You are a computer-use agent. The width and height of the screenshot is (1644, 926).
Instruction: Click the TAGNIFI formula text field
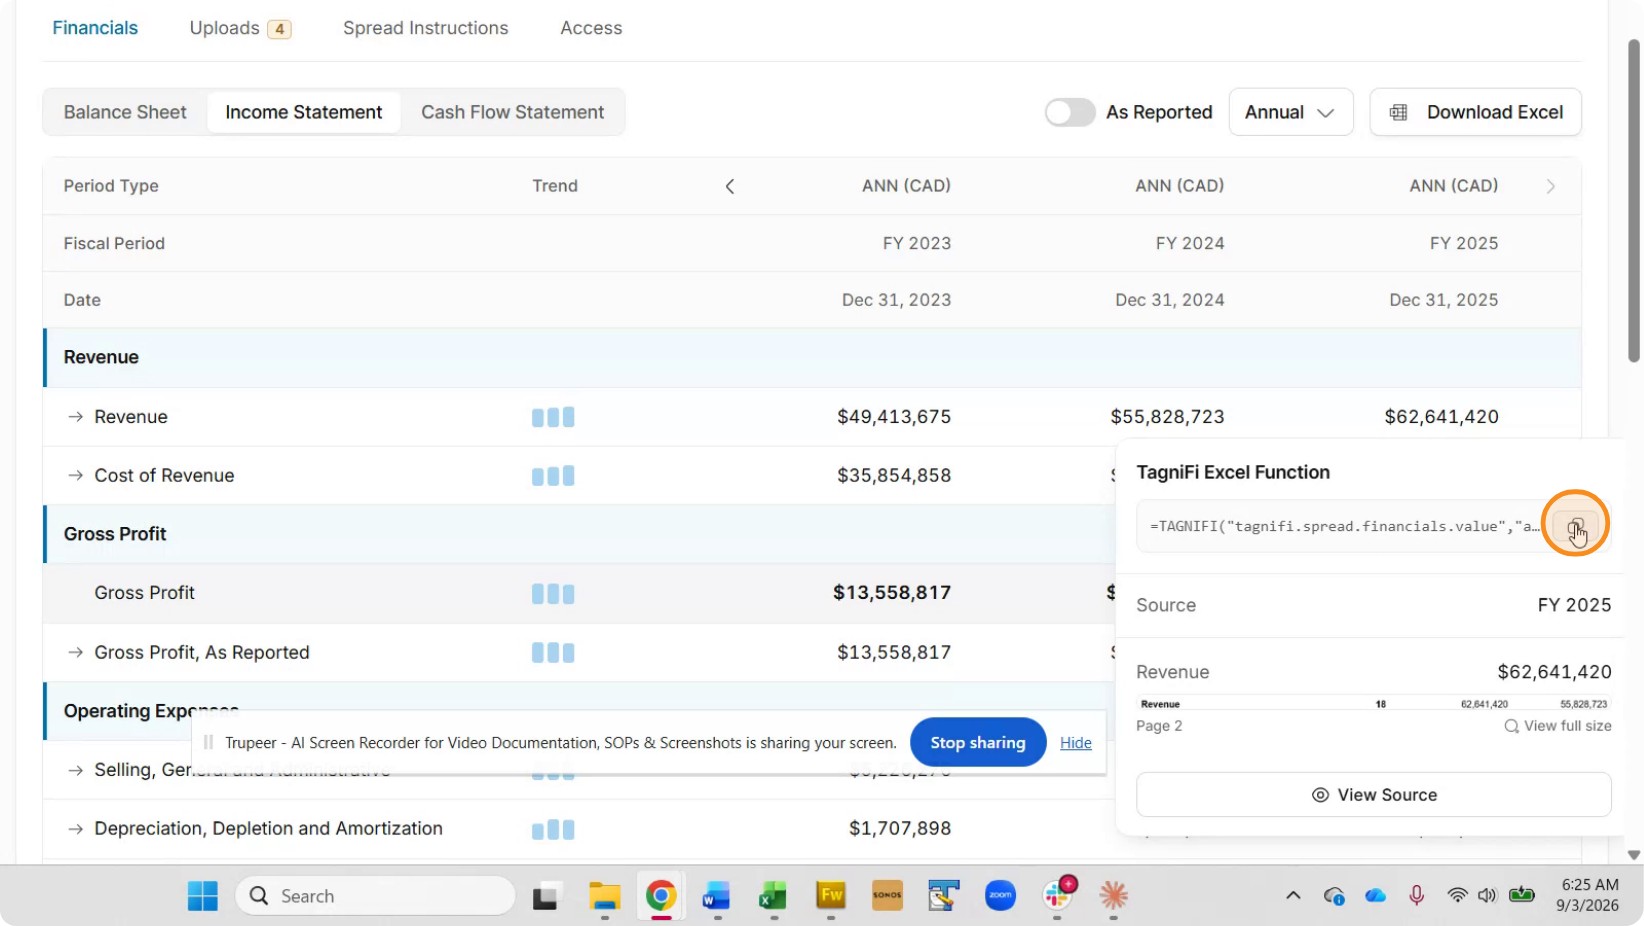(1343, 526)
